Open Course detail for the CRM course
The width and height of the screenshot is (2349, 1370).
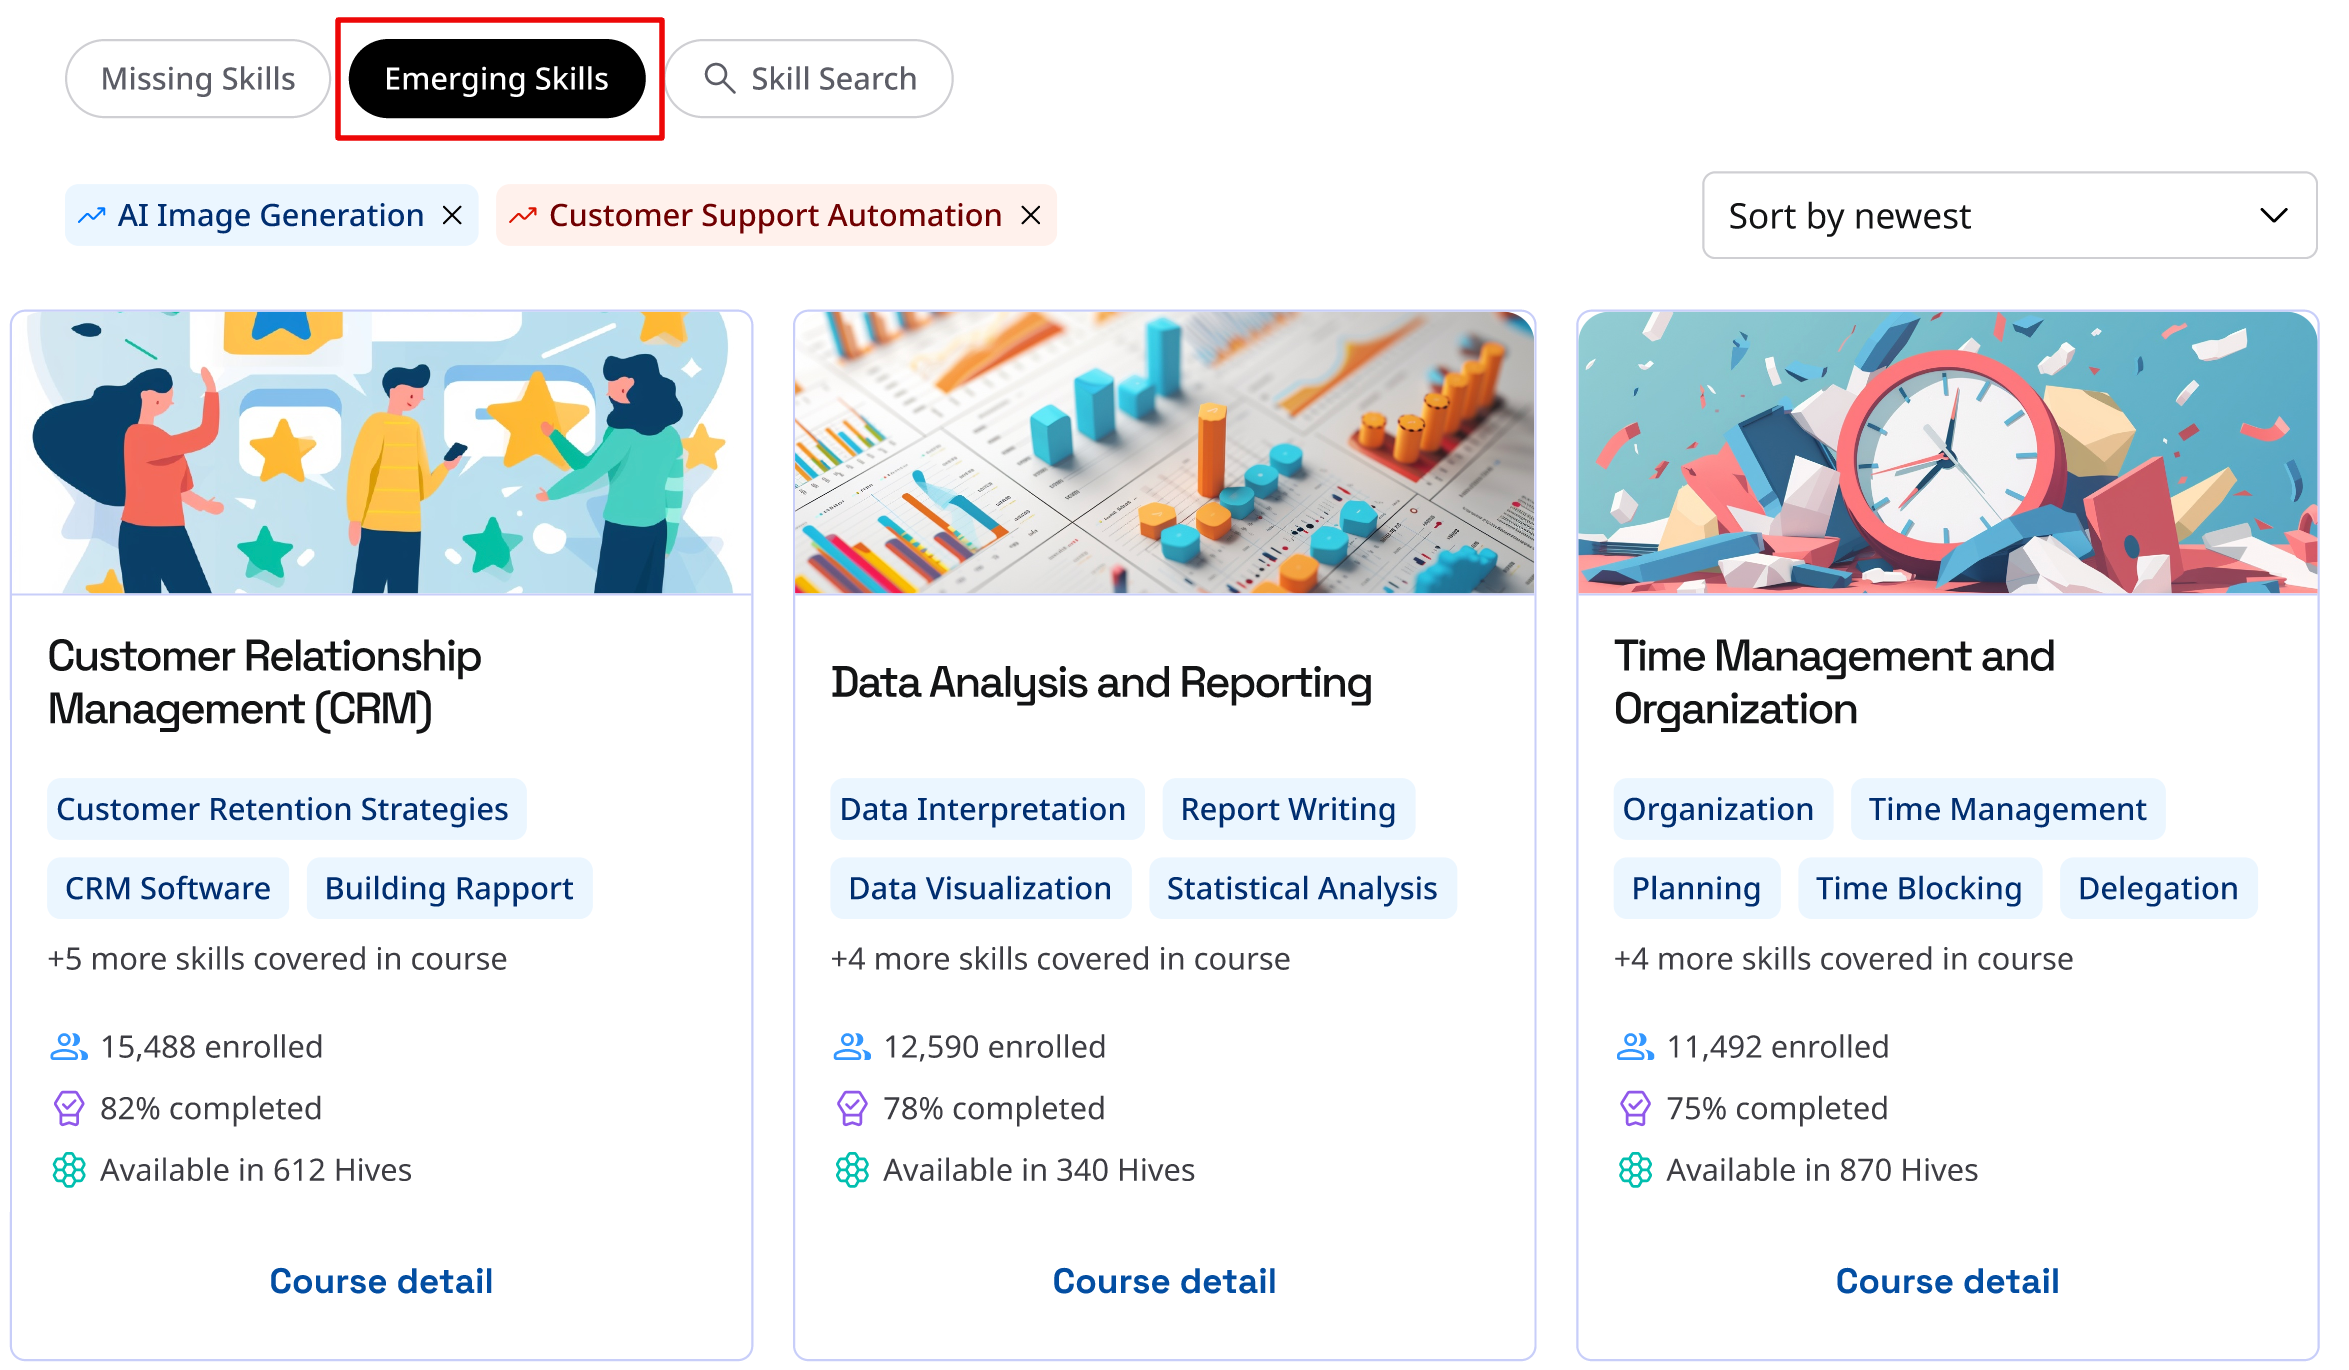(381, 1281)
